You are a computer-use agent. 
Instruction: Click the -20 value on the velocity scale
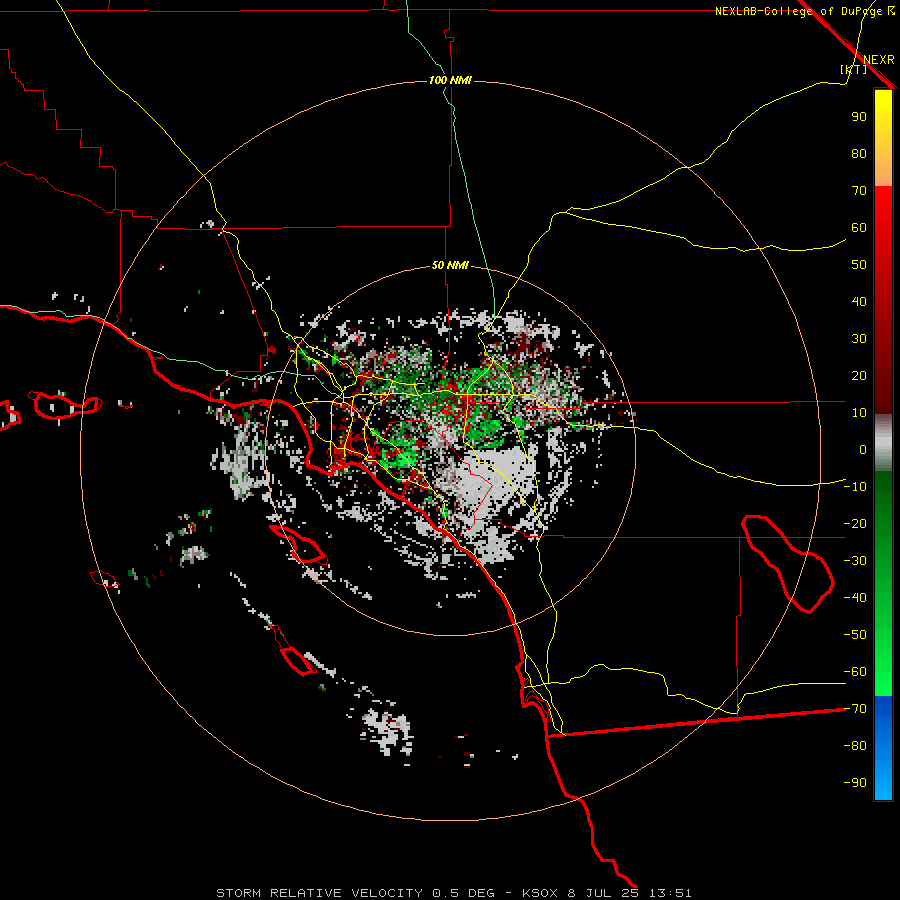click(x=855, y=523)
